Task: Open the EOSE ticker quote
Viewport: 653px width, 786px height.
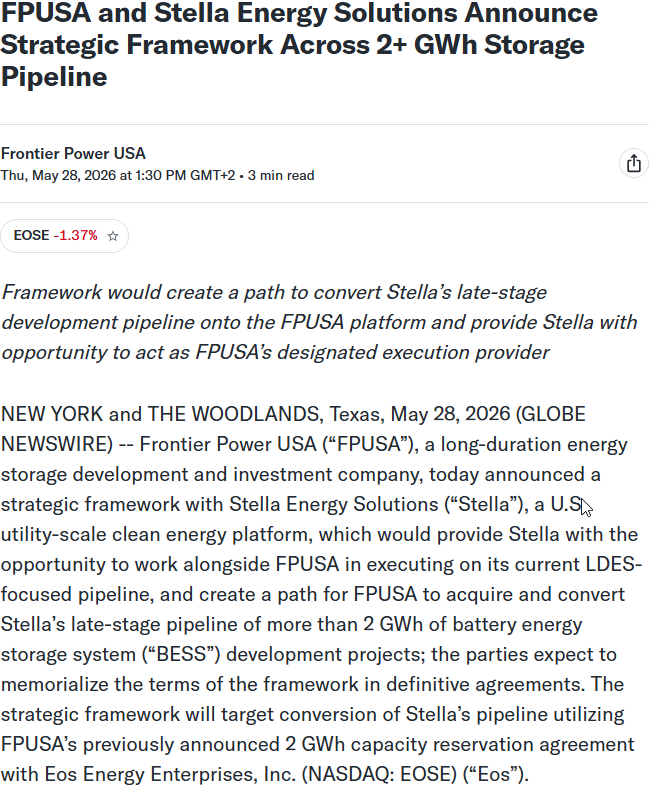Action: click(x=31, y=235)
